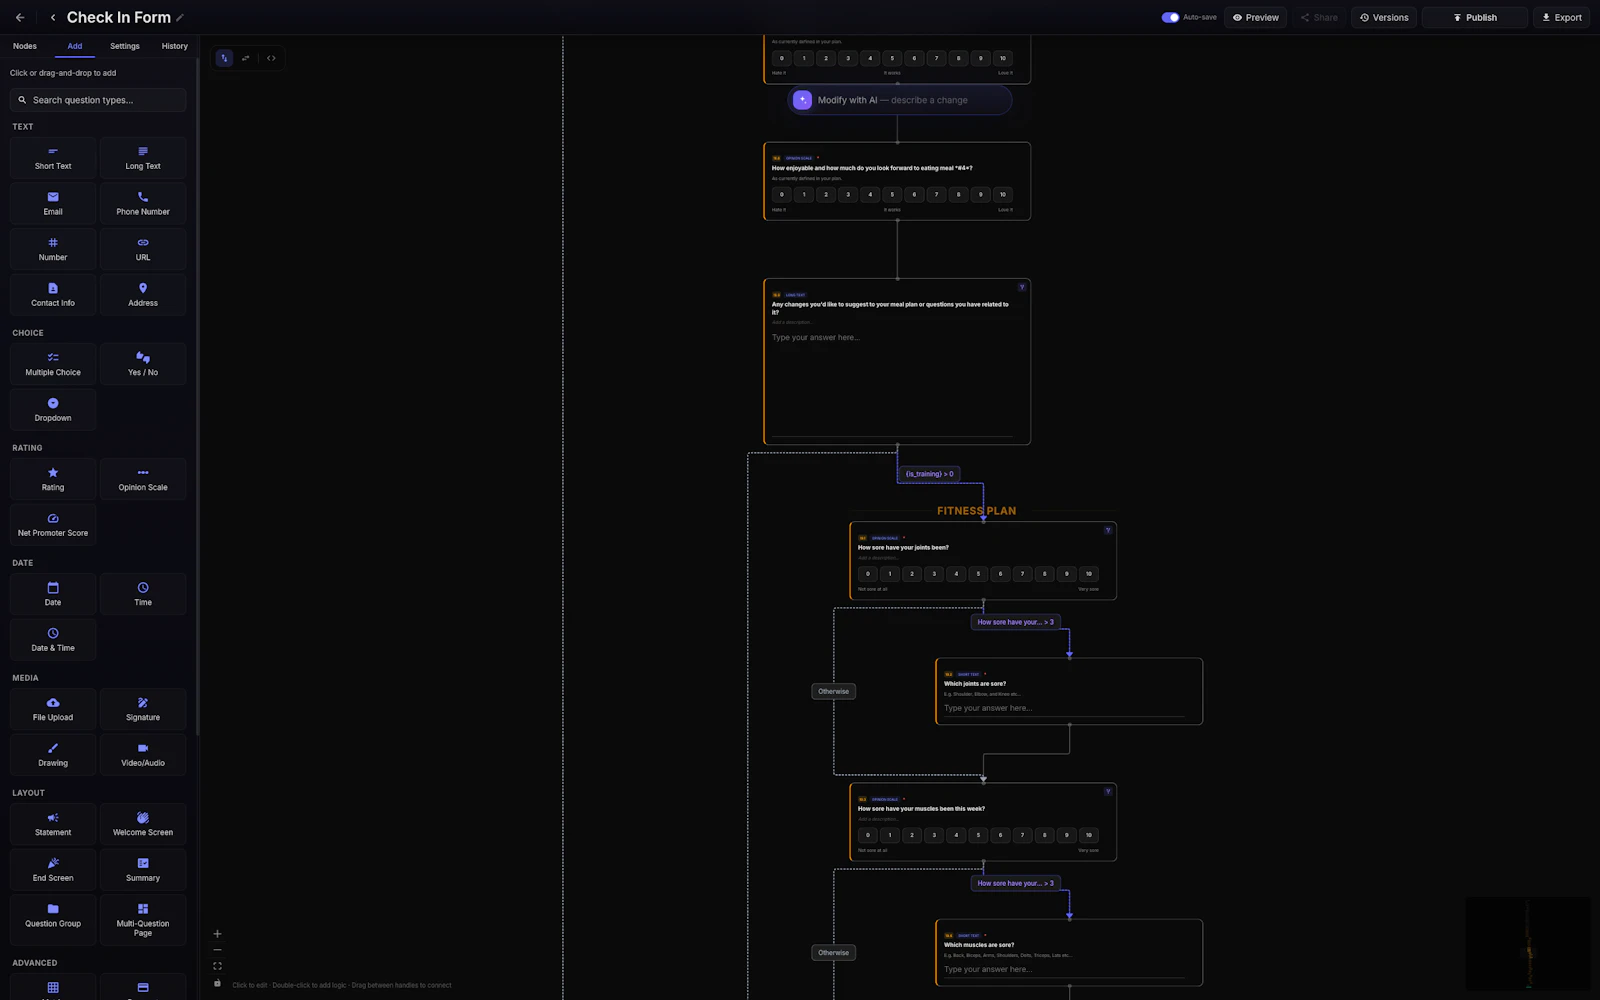Open the History tab
Screen dimensions: 1600x1000
(x=175, y=46)
